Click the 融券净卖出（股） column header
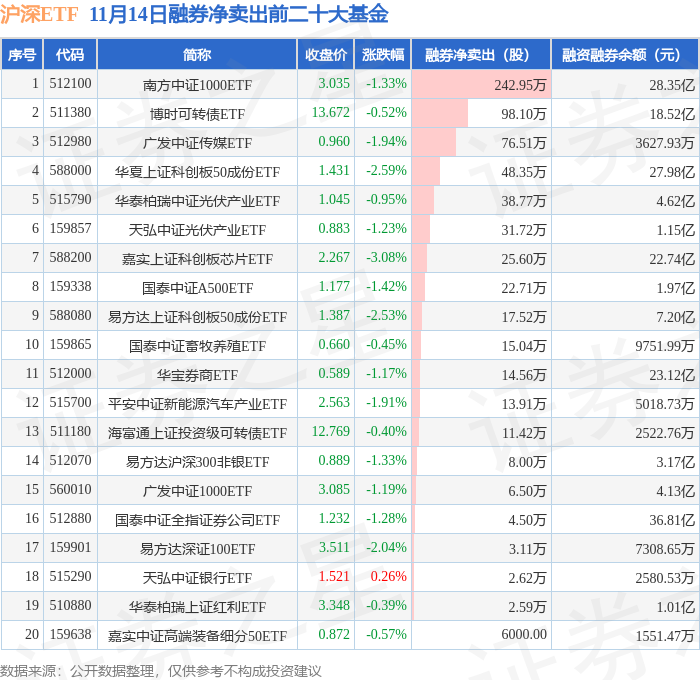Image resolution: width=700 pixels, height=680 pixels. [x=481, y=54]
